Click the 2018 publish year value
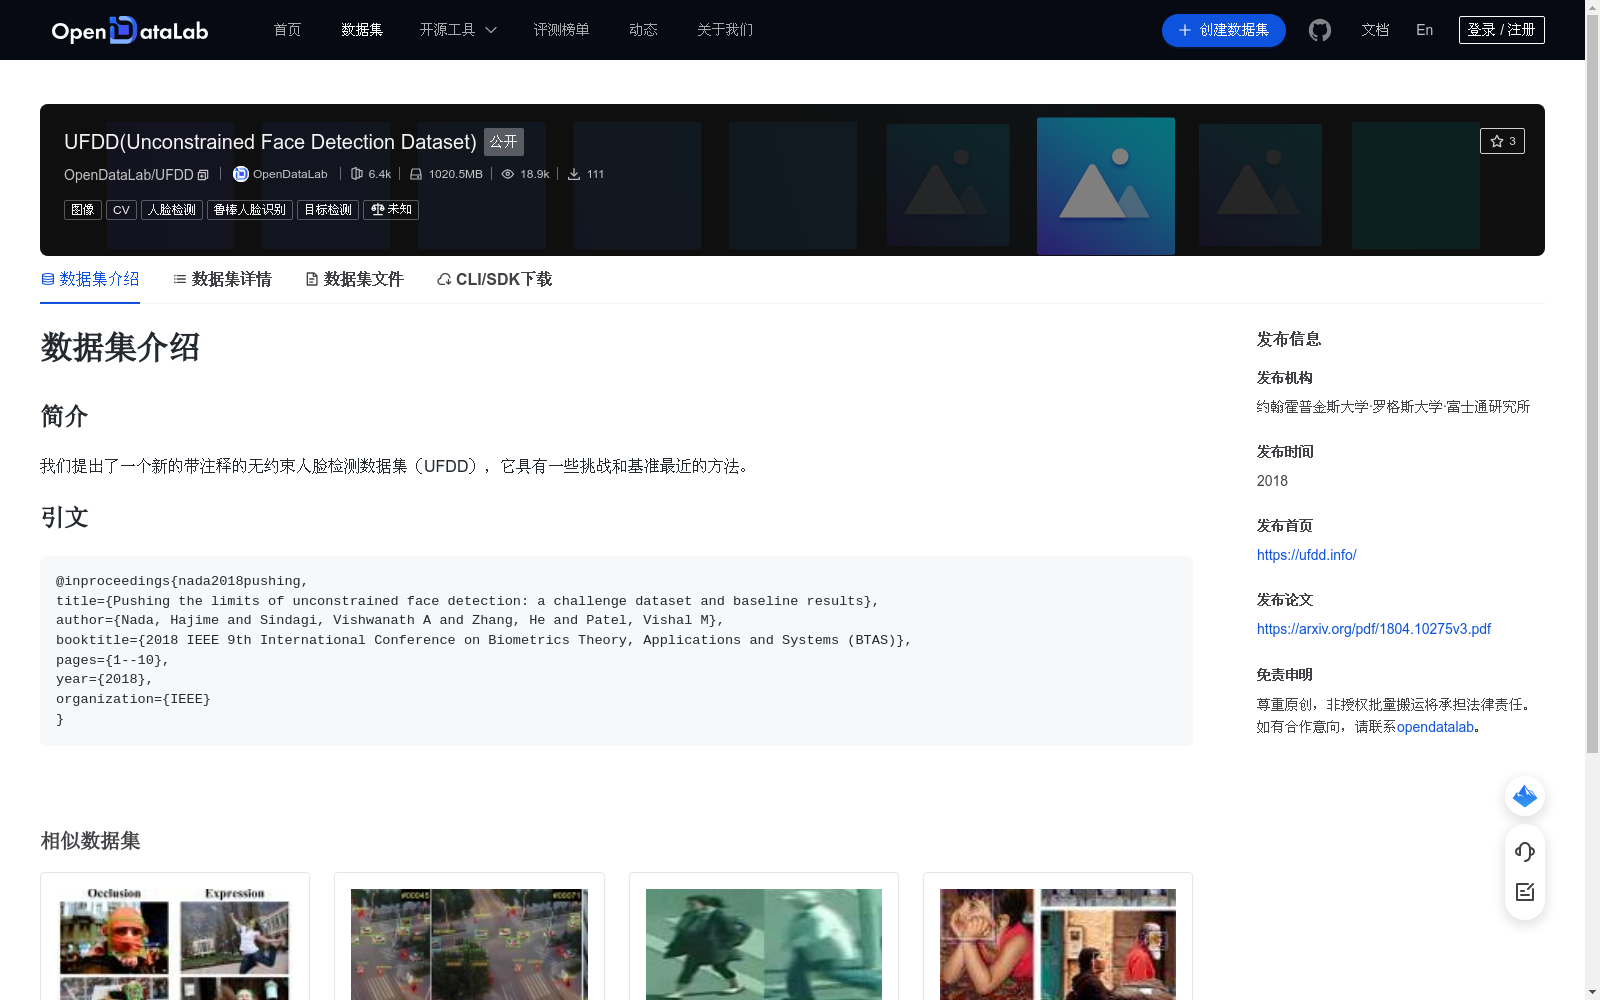 click(1272, 481)
